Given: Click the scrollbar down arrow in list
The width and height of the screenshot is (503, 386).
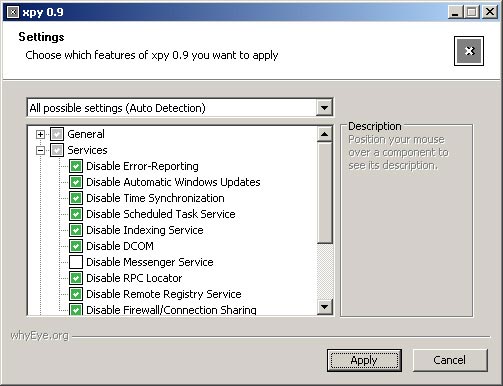Looking at the screenshot, I should (x=324, y=307).
